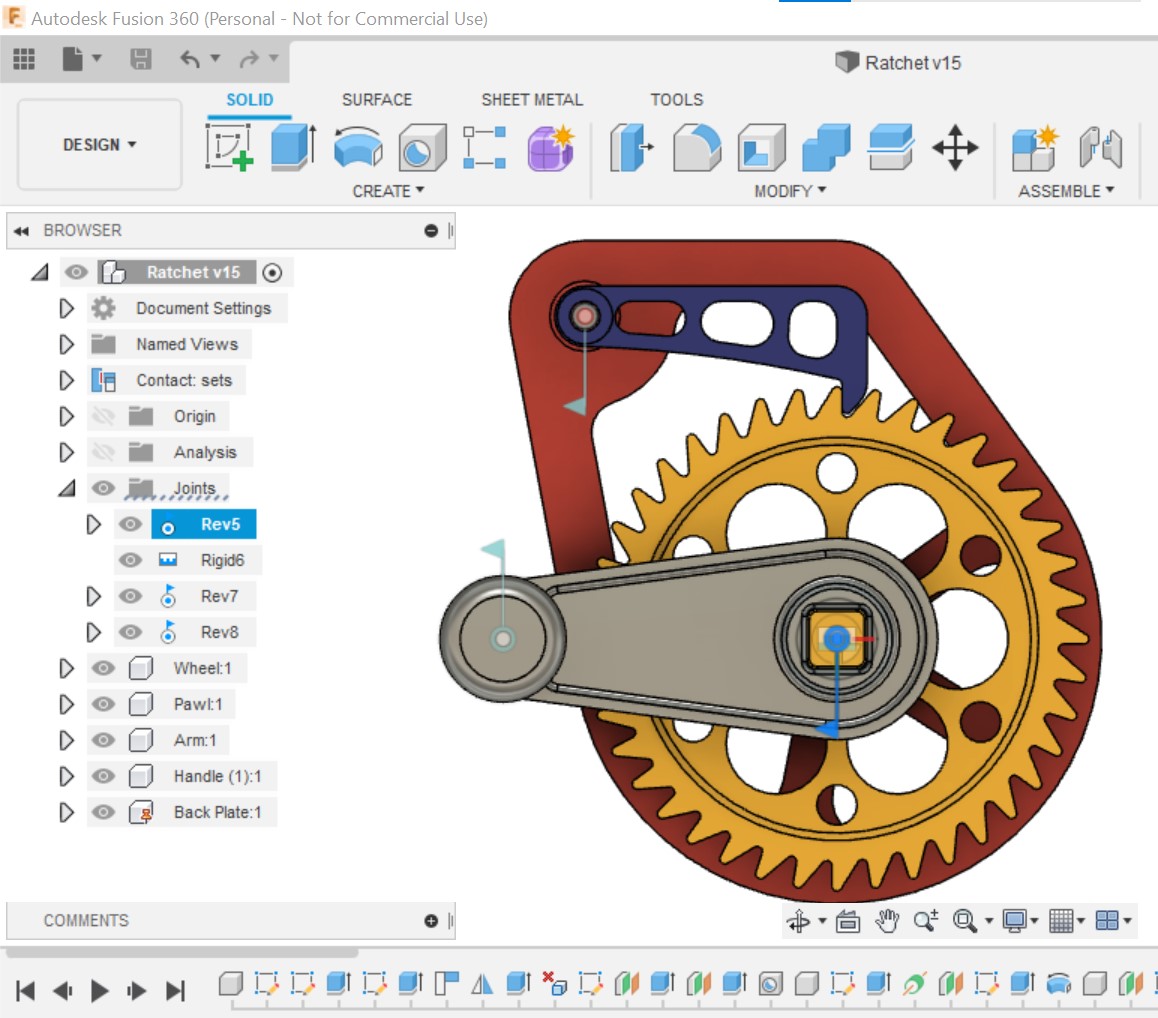Screen dimensions: 1158x1018
Task: Open the CREATE dropdown menu
Action: point(388,191)
